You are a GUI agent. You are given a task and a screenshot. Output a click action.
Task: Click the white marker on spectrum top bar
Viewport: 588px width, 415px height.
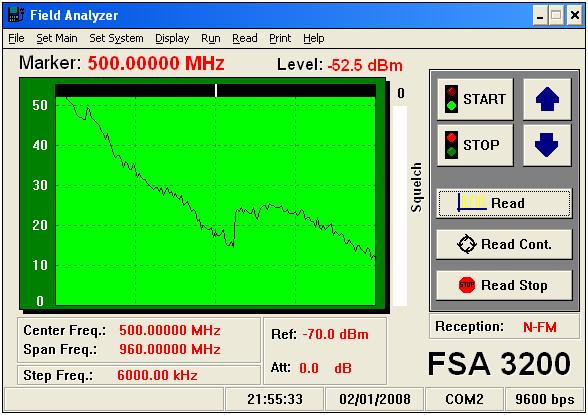point(216,90)
